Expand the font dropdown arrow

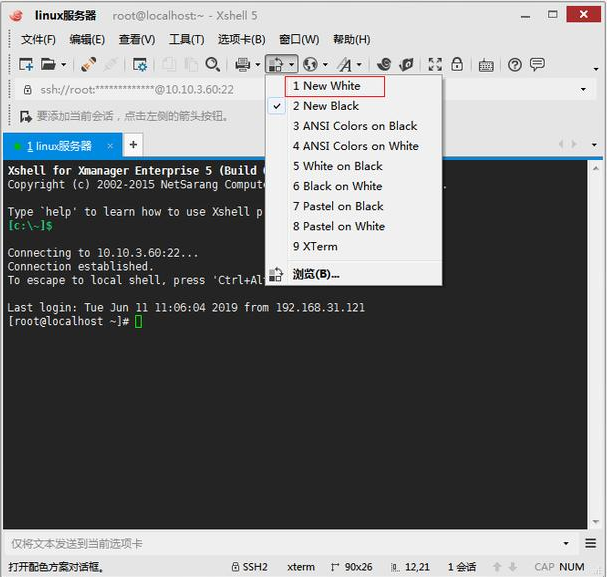coord(359,65)
